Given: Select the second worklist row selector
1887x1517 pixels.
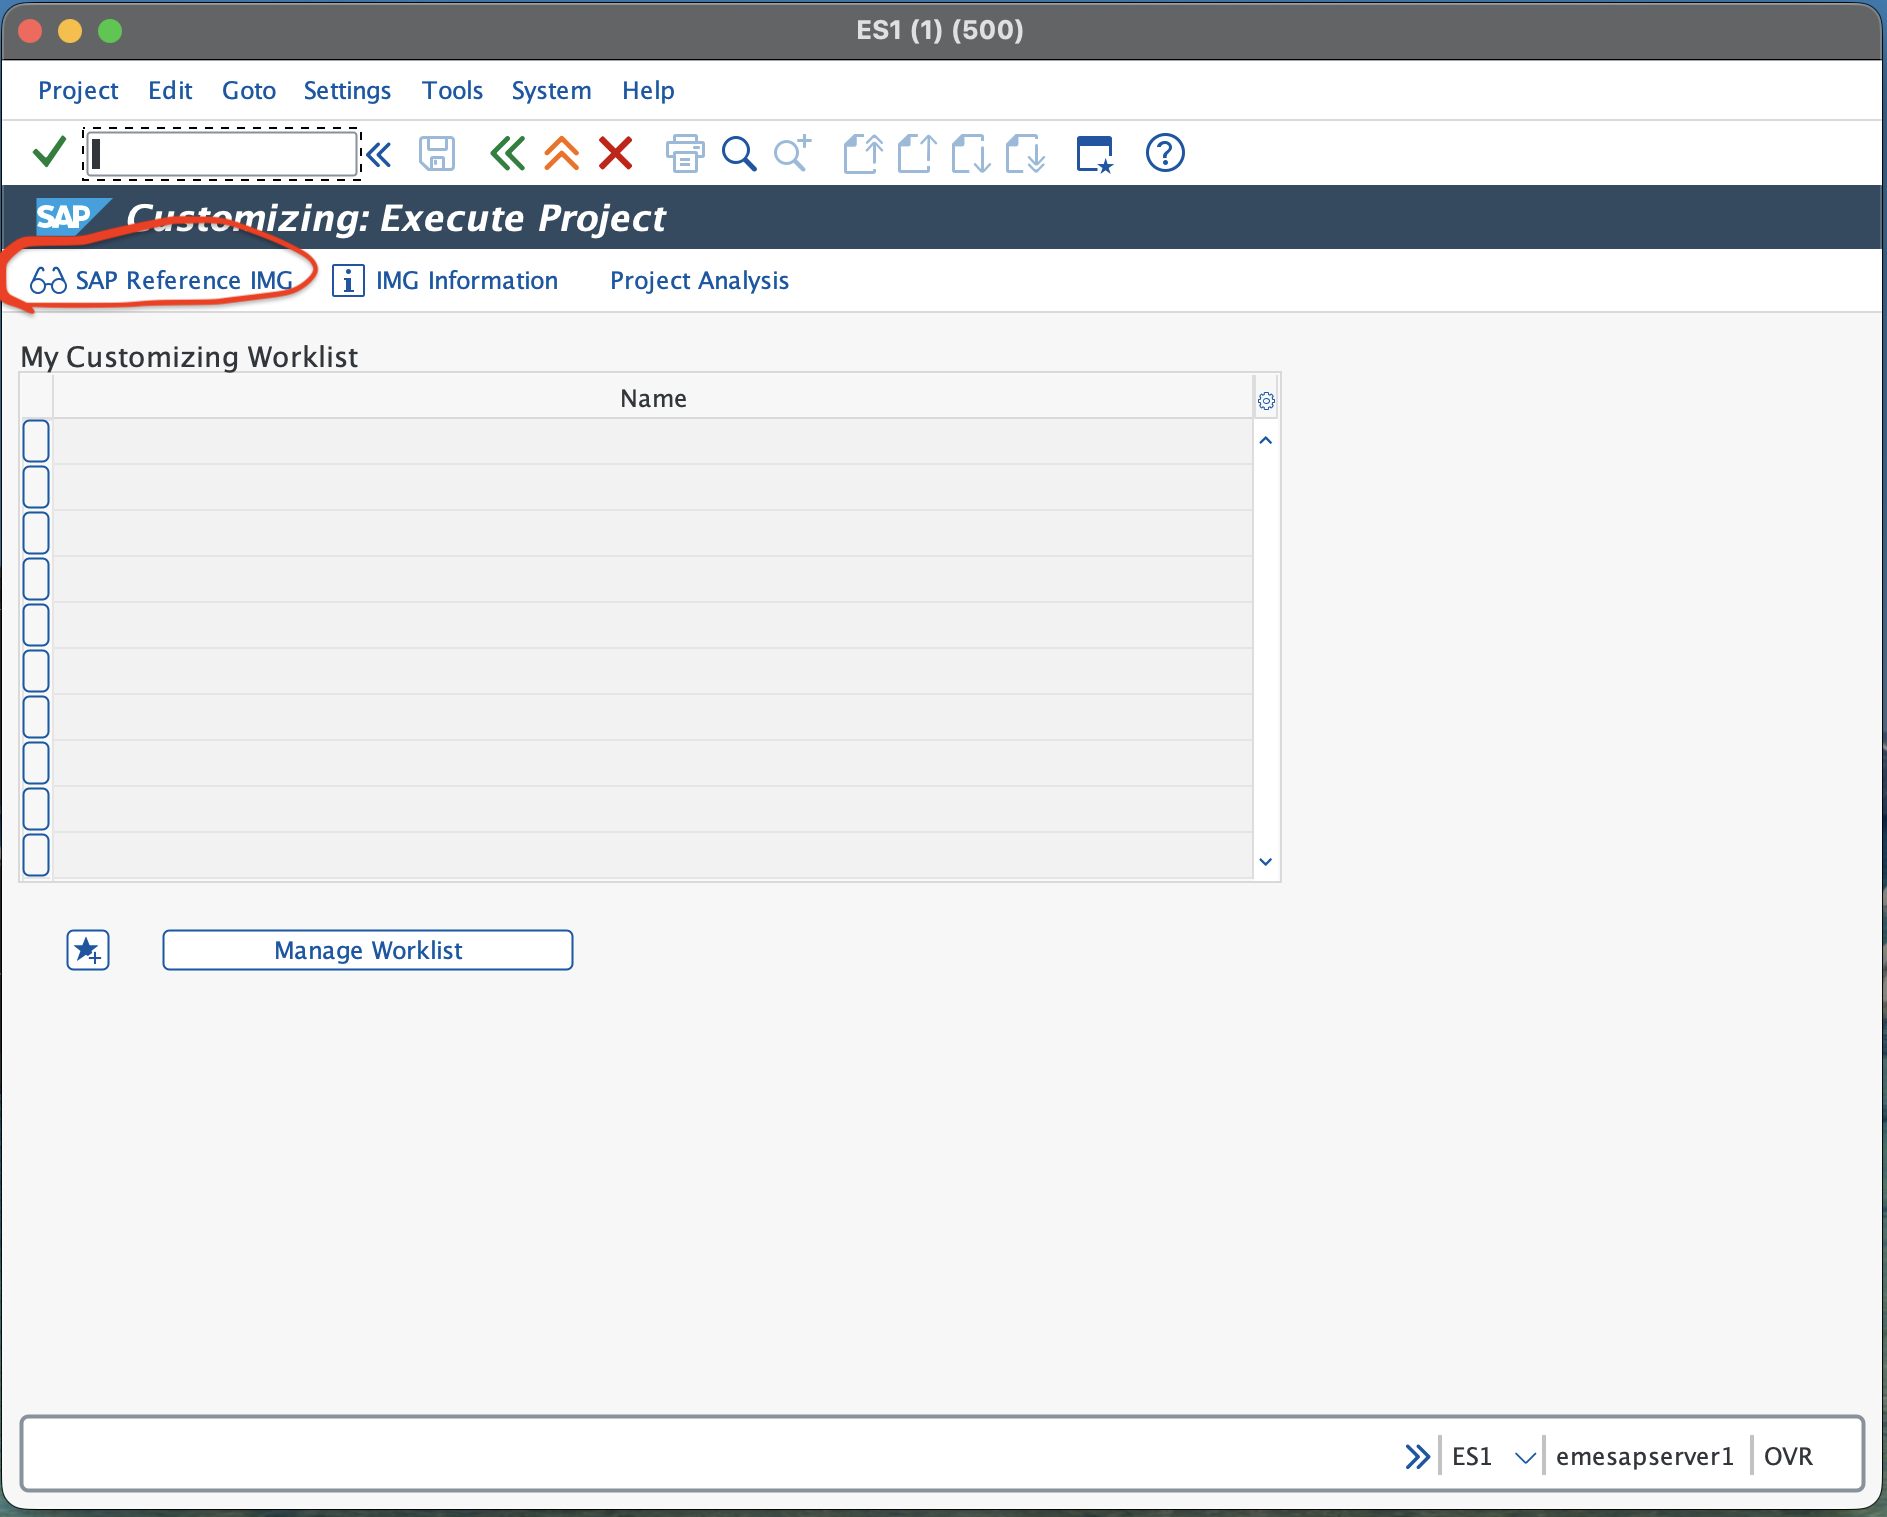Looking at the screenshot, I should point(36,487).
